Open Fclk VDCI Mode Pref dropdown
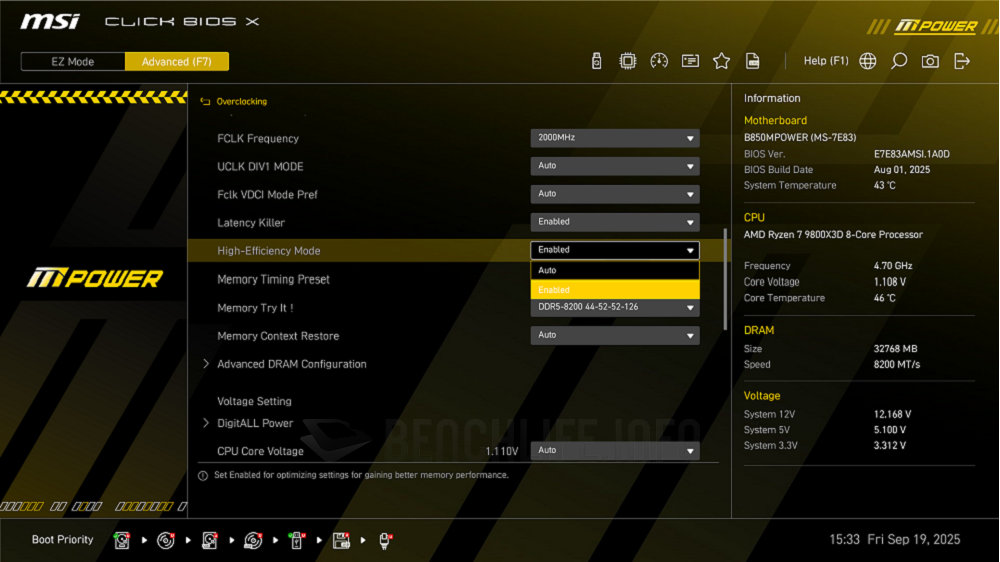 click(x=615, y=194)
